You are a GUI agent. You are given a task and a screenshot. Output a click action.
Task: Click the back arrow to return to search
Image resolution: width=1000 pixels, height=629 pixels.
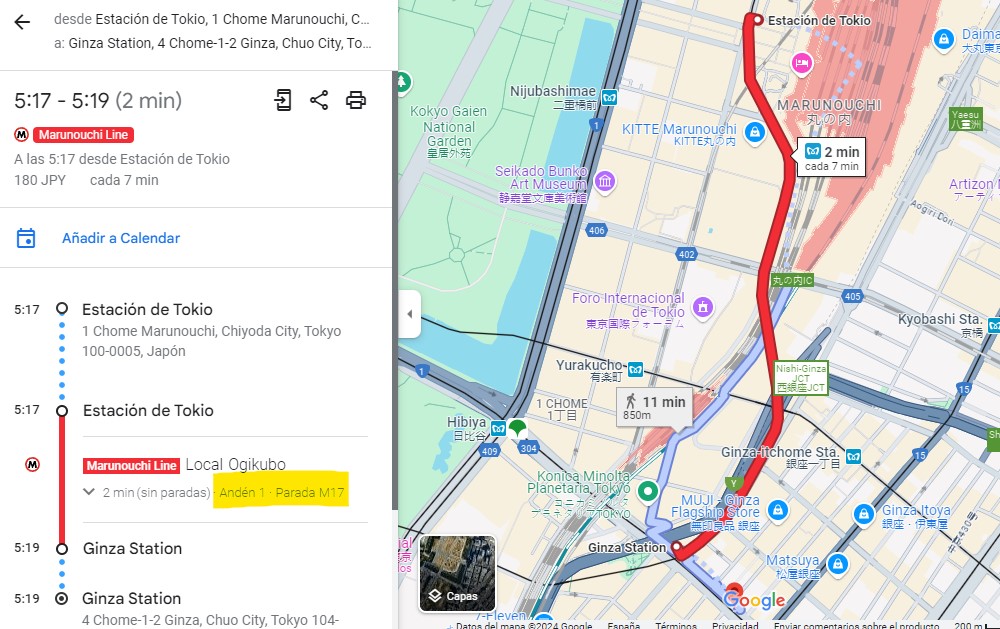pyautogui.click(x=22, y=22)
